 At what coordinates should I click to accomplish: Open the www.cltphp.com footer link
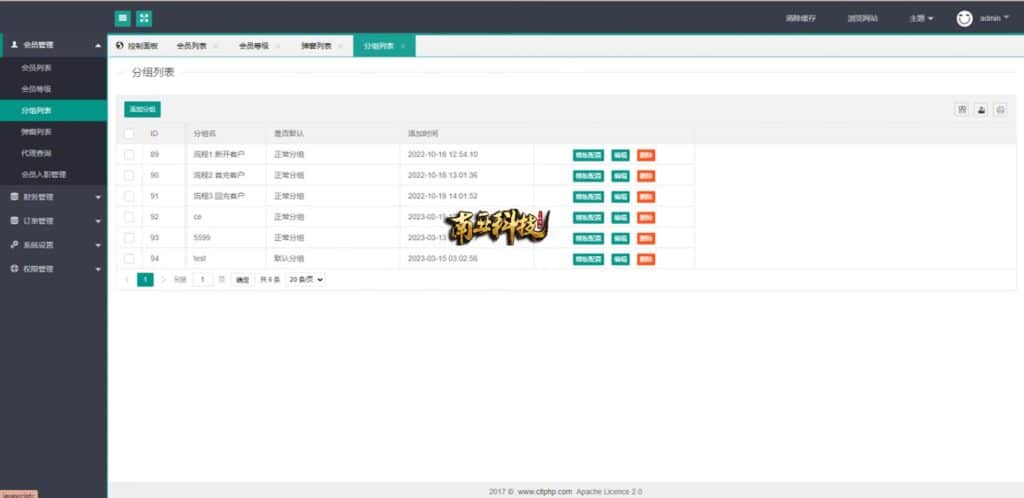click(x=545, y=491)
